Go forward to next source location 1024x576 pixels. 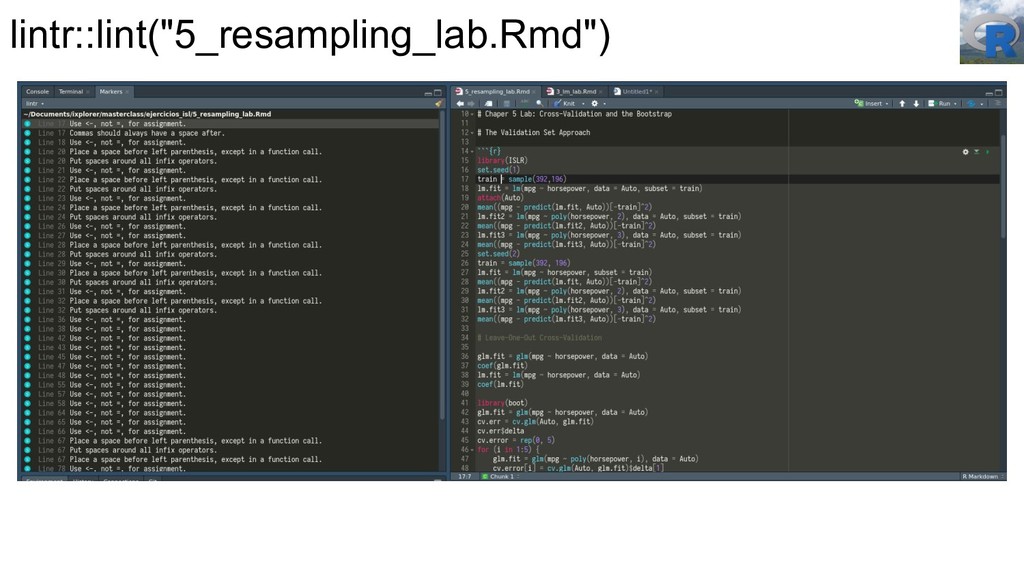tap(471, 103)
